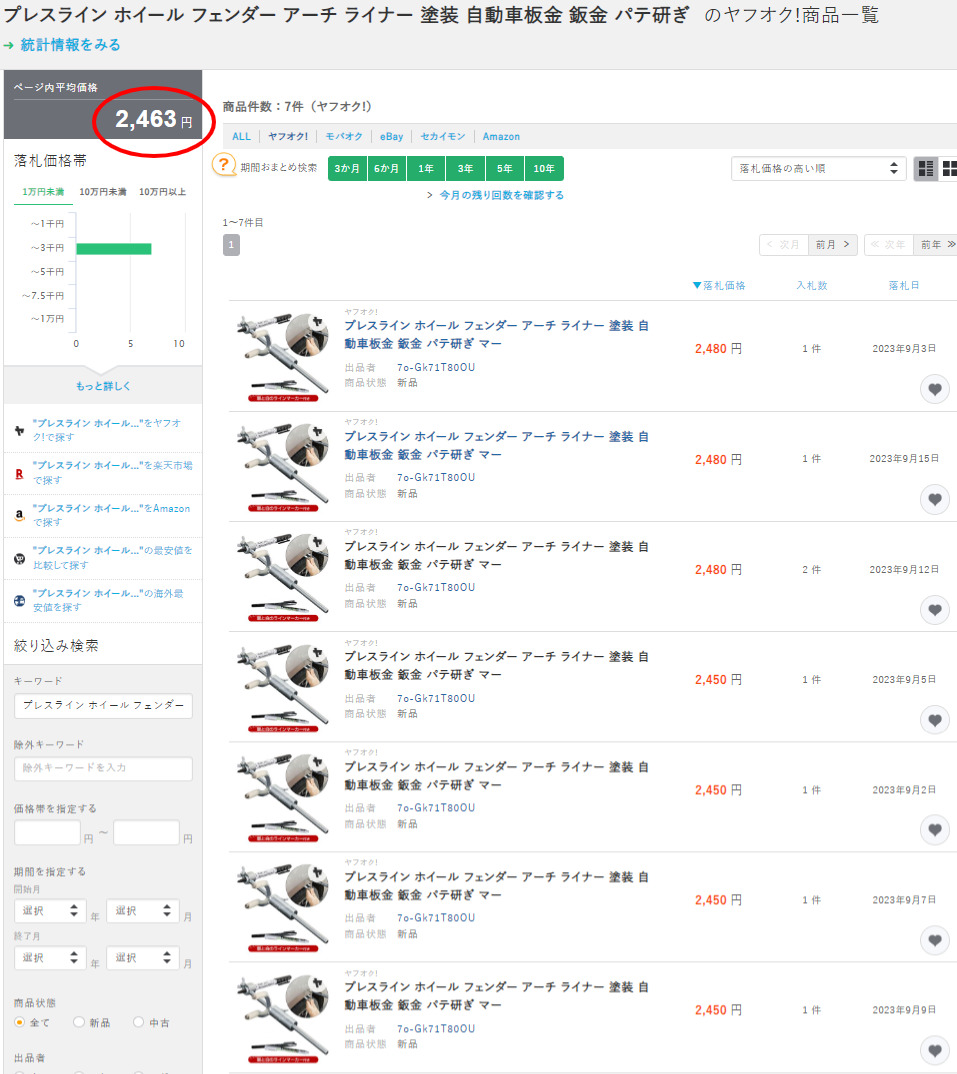Select the 全て item condition radio button
This screenshot has height=1074, width=957.
(20, 1022)
